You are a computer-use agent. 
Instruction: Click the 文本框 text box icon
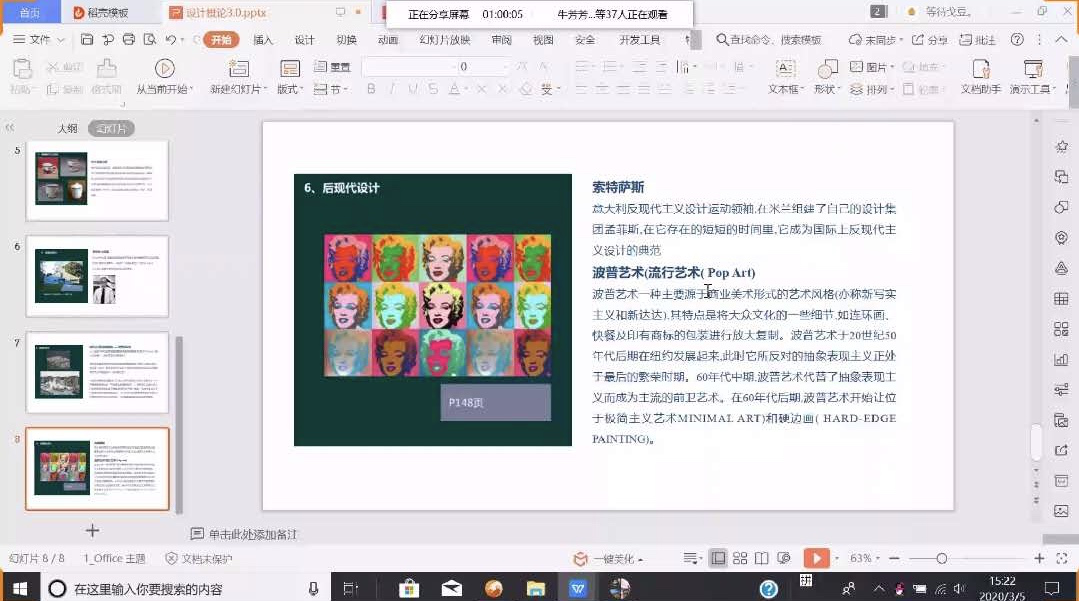point(784,69)
